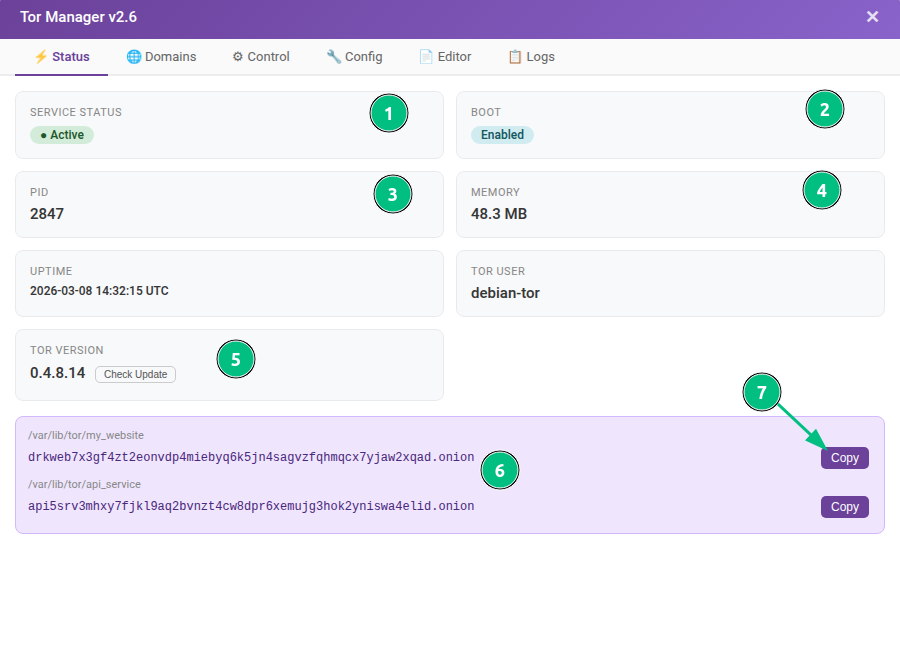Click the /var/lib/tor/my_website path

click(86, 436)
